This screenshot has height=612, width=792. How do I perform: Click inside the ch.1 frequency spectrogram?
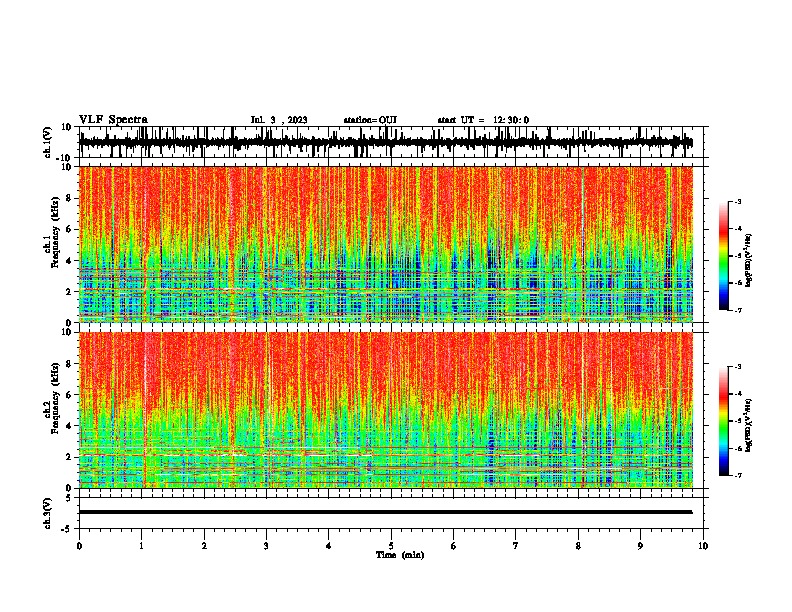click(385, 244)
